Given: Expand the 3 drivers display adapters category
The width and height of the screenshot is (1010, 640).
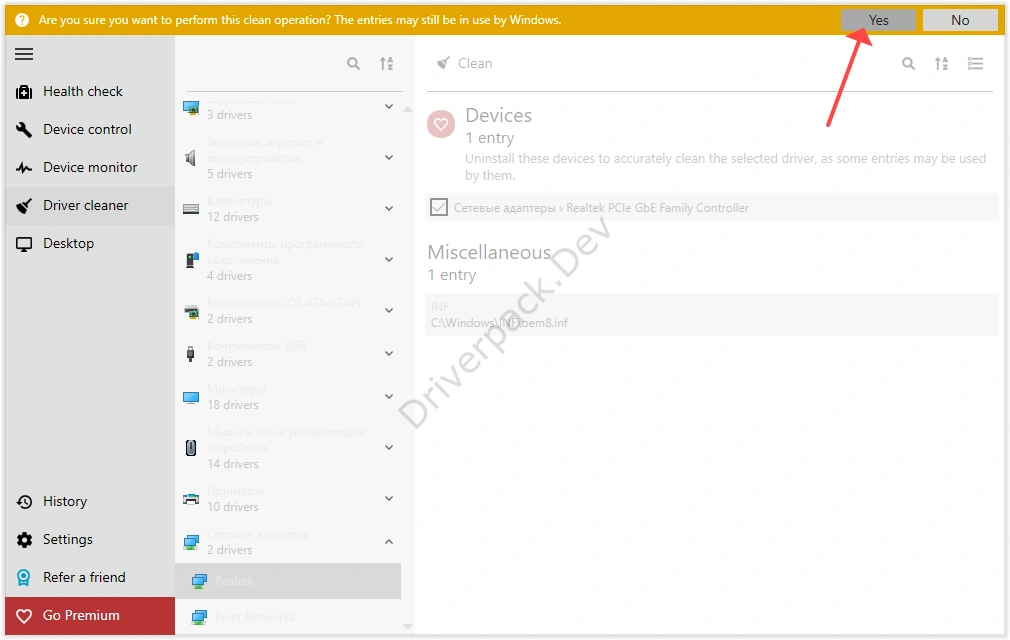Looking at the screenshot, I should [x=389, y=106].
